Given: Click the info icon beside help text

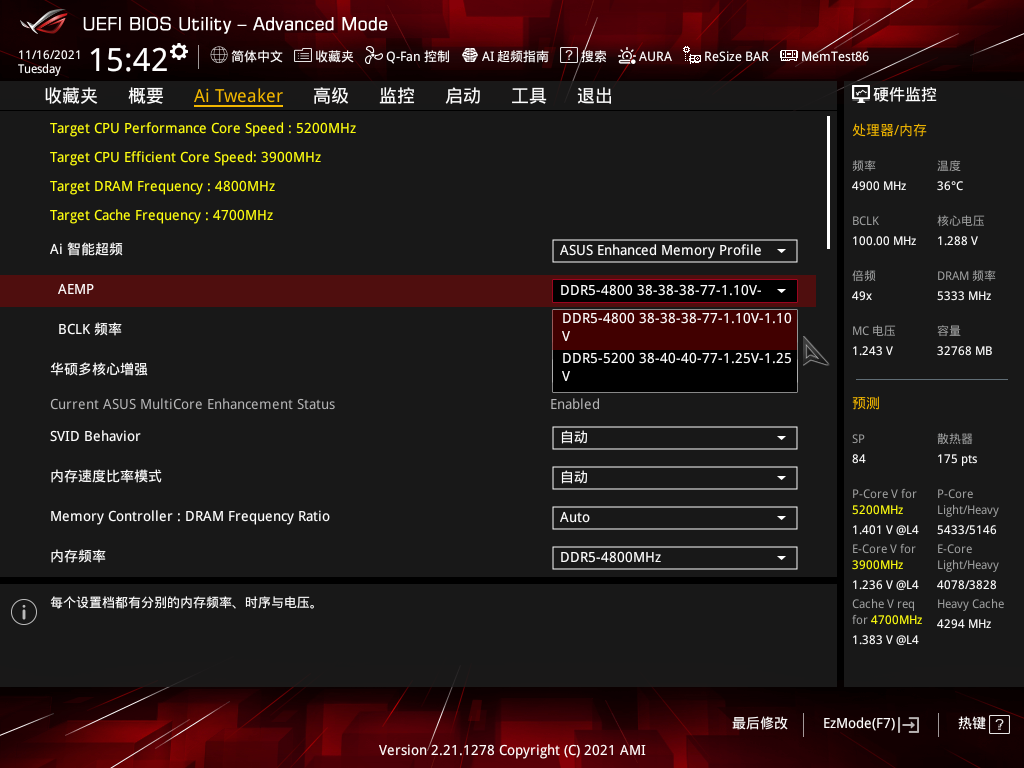Looking at the screenshot, I should click(24, 612).
